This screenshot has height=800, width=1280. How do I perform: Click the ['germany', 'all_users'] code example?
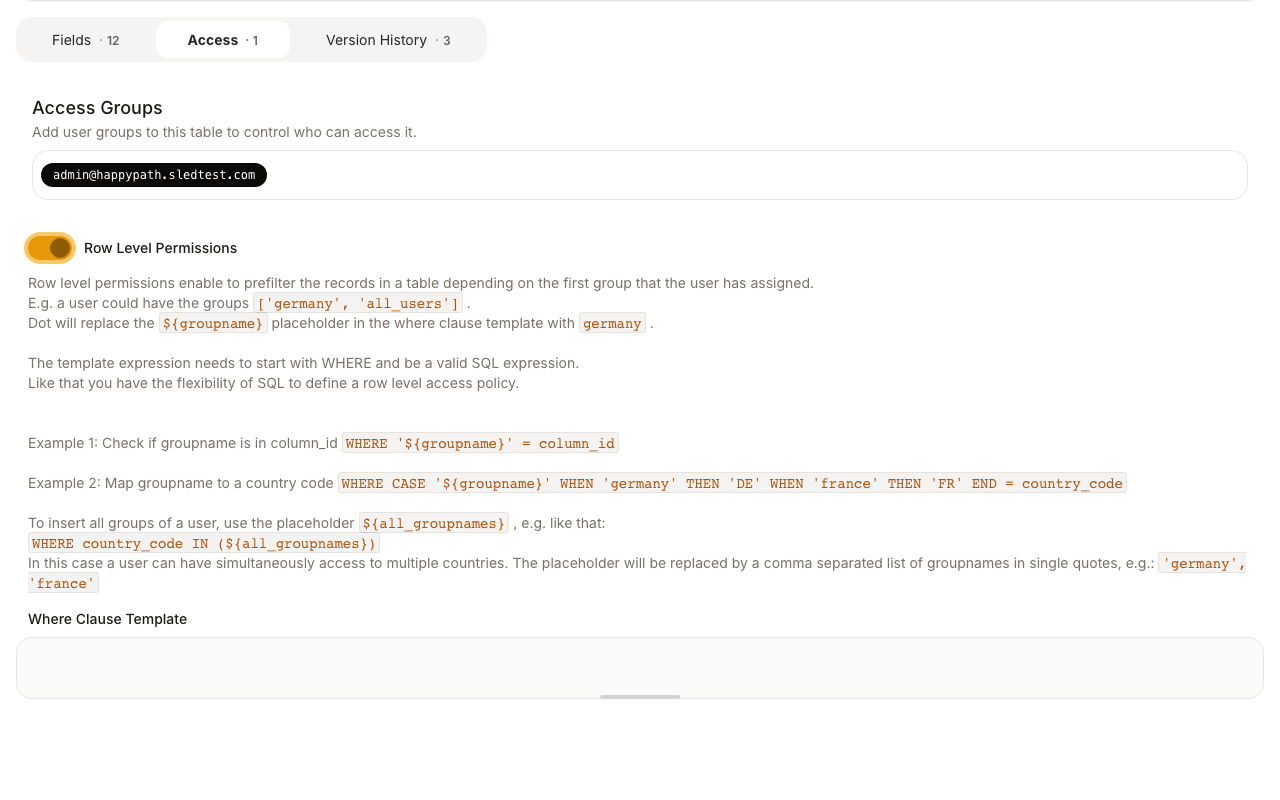(358, 303)
